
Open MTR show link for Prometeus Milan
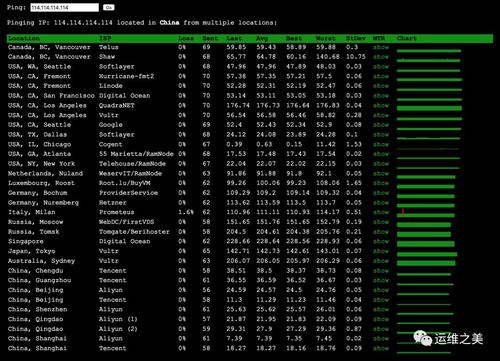coord(381,212)
